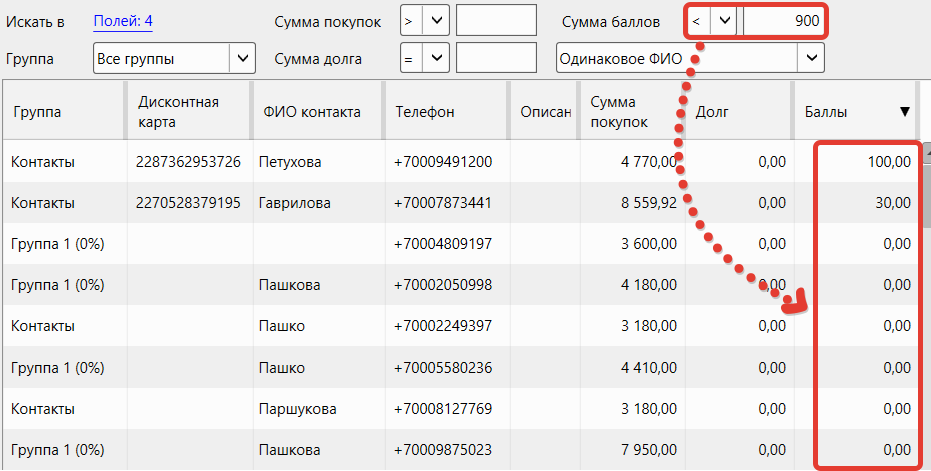This screenshot has height=471, width=931.
Task: Select the Петухова contact name cell
Action: point(319,162)
